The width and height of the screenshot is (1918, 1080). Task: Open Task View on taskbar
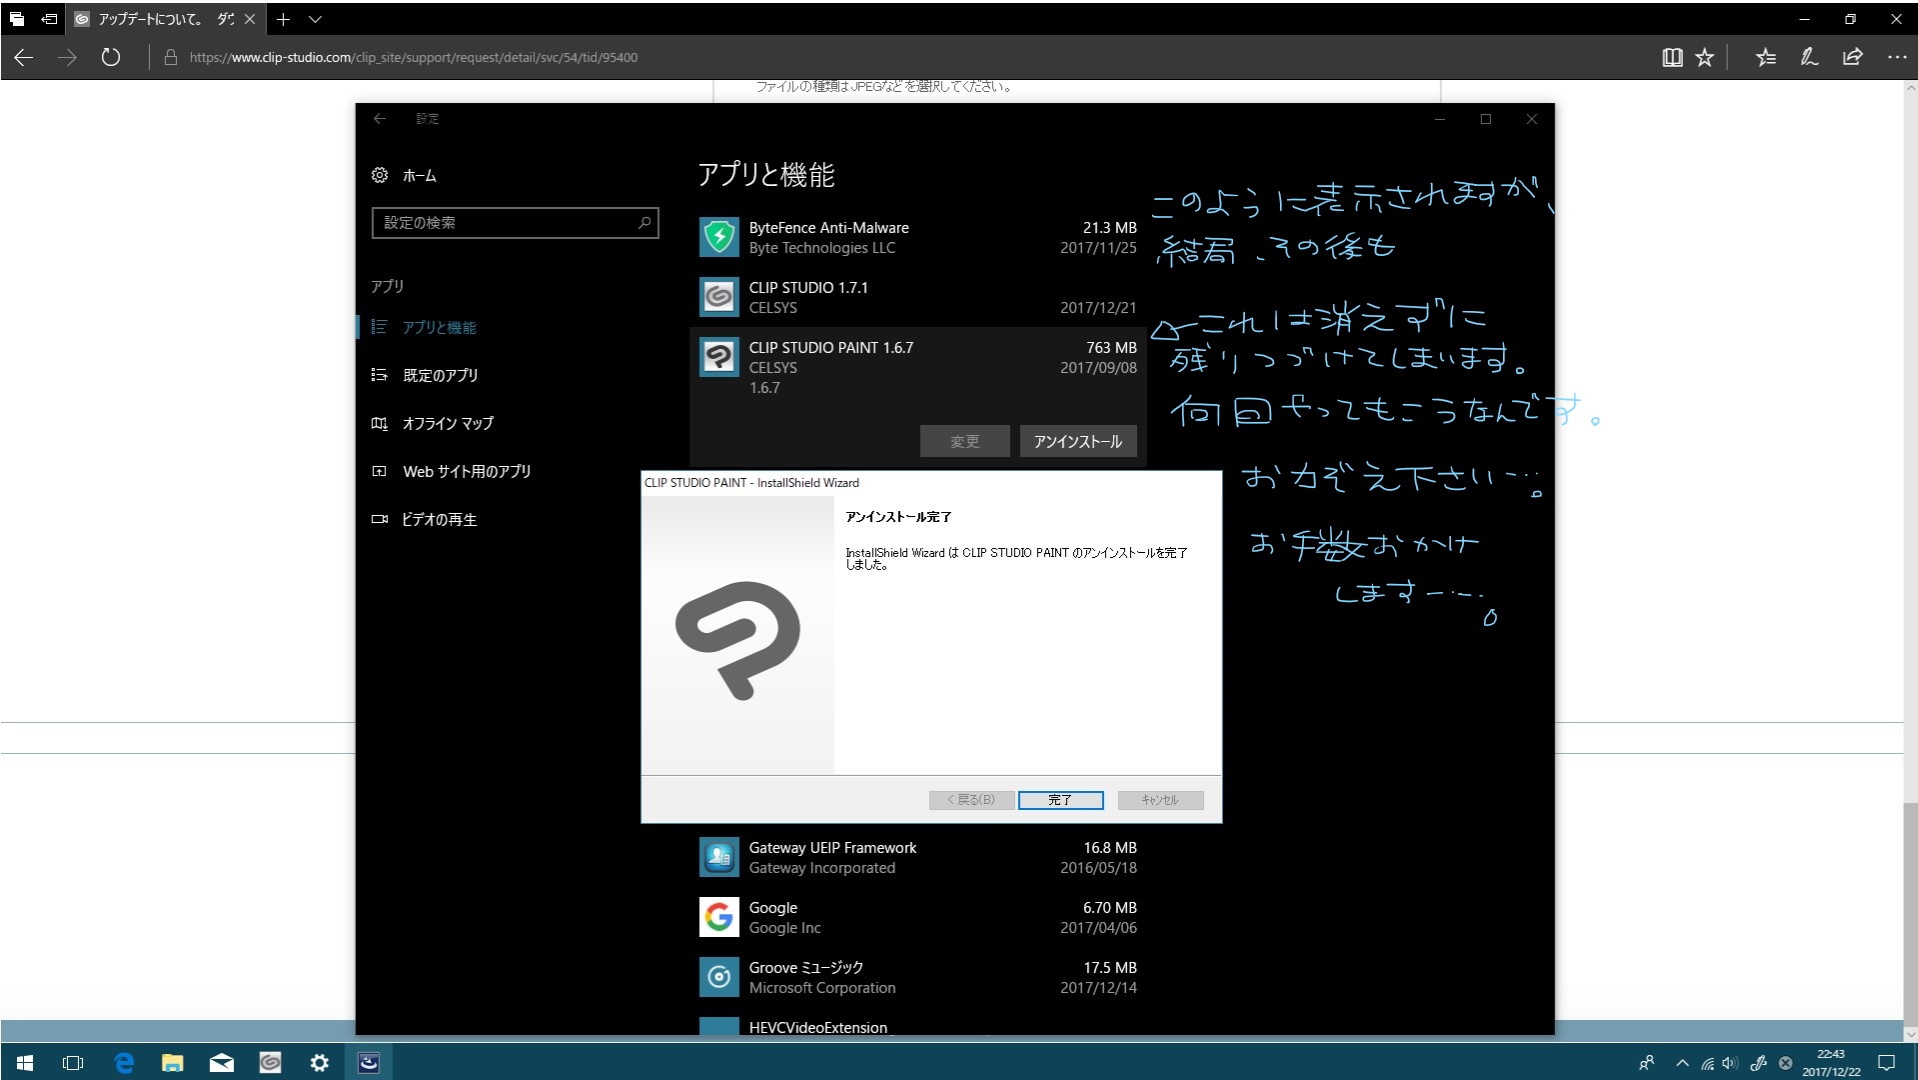pyautogui.click(x=73, y=1062)
